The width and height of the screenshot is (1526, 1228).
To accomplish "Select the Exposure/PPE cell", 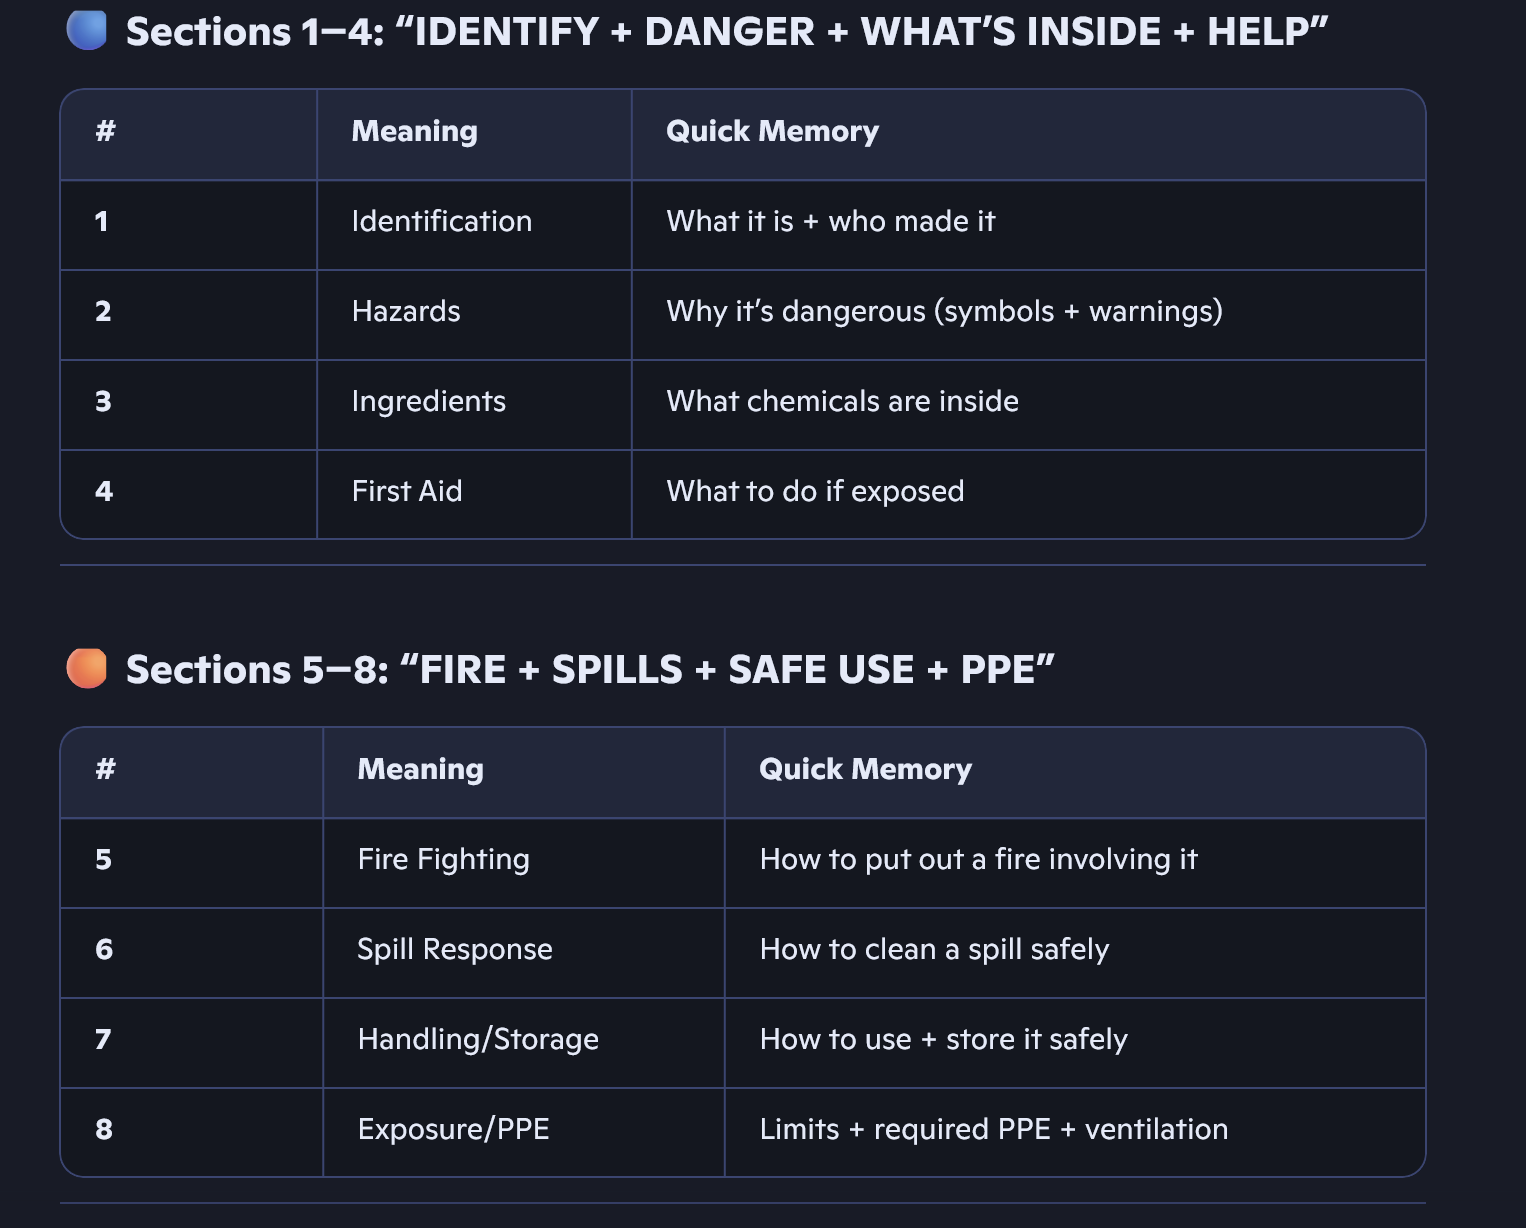I will coord(453,1130).
